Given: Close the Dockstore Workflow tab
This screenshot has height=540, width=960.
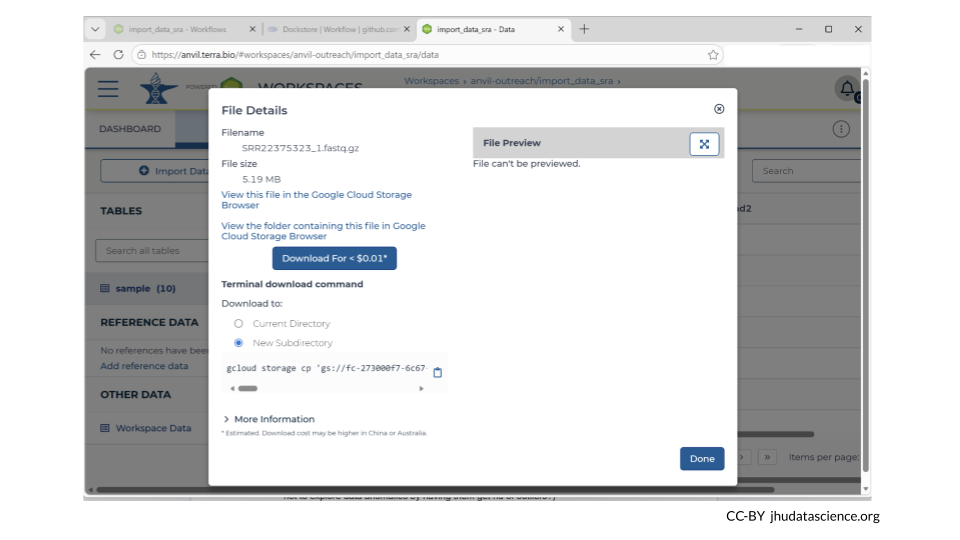Looking at the screenshot, I should click(x=407, y=29).
